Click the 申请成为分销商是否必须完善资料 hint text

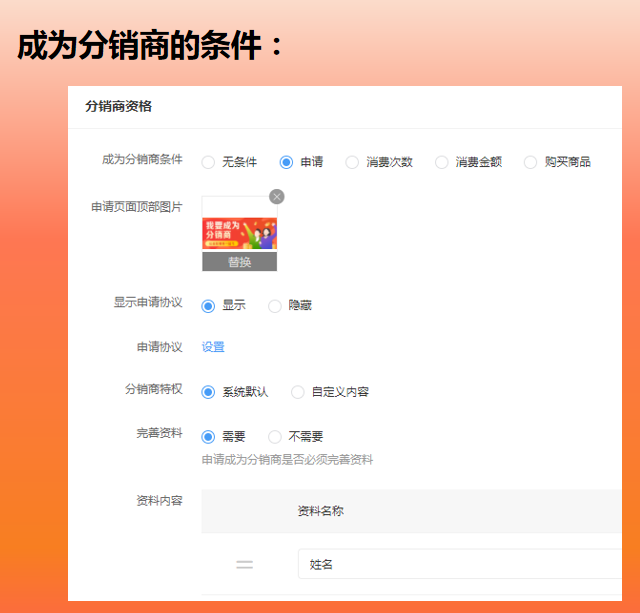pyautogui.click(x=287, y=460)
